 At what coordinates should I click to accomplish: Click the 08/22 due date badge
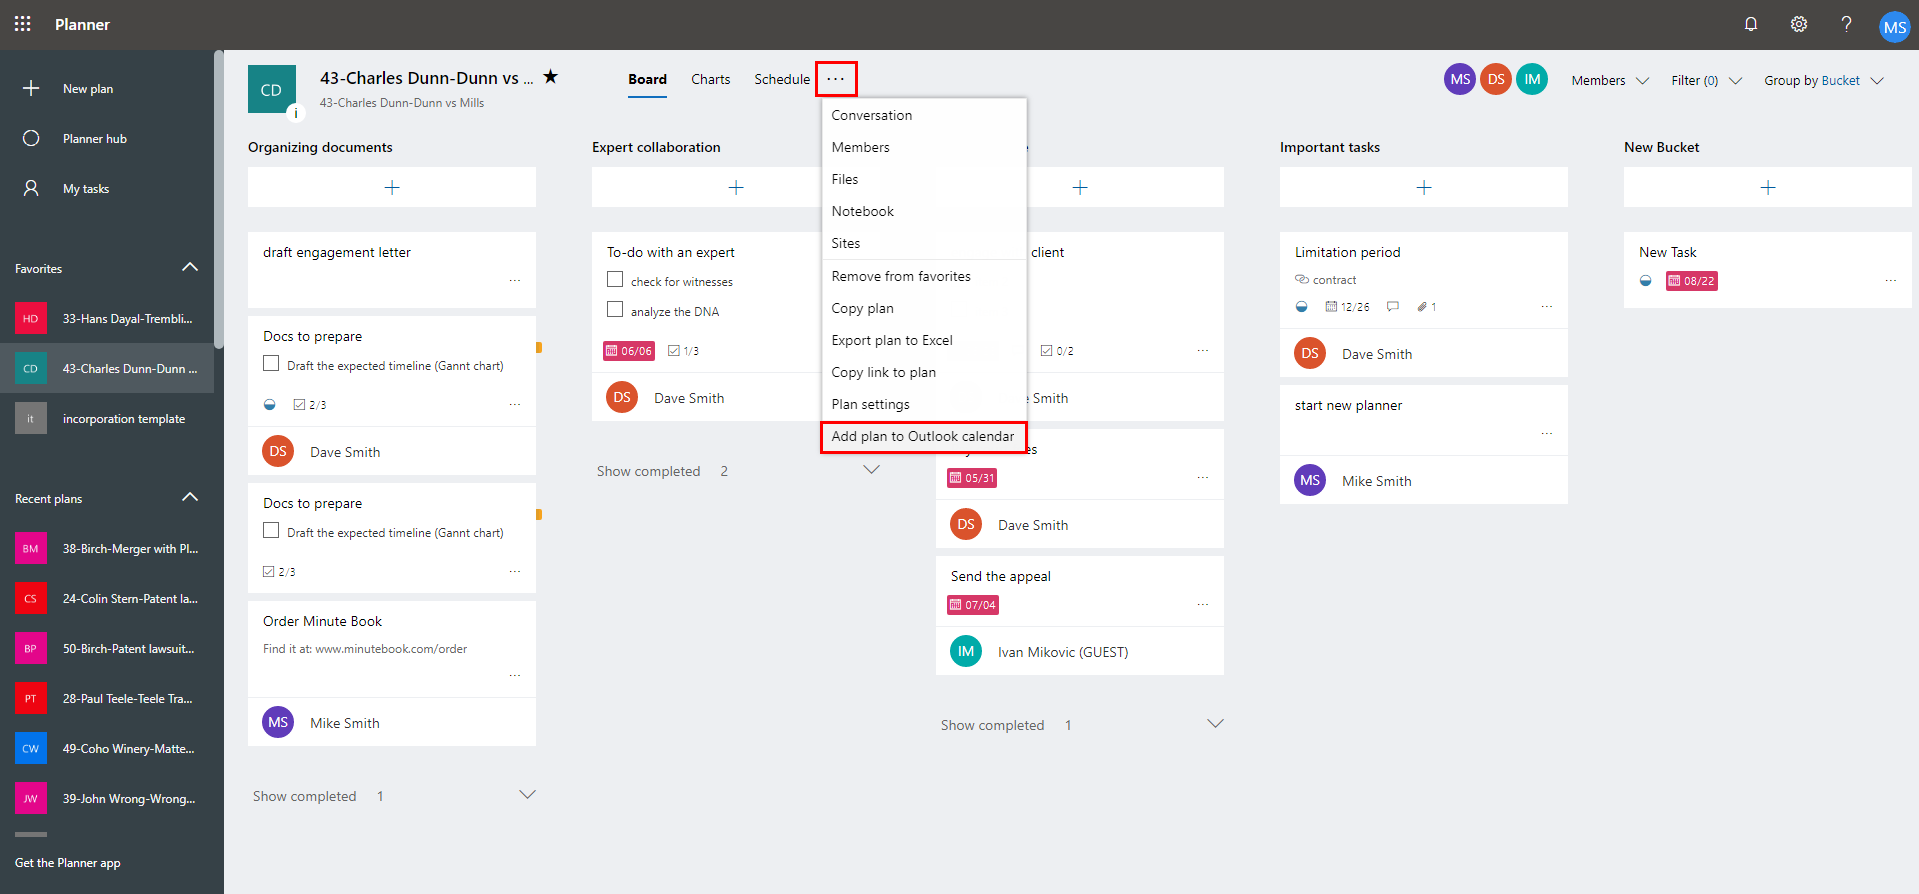[1692, 281]
